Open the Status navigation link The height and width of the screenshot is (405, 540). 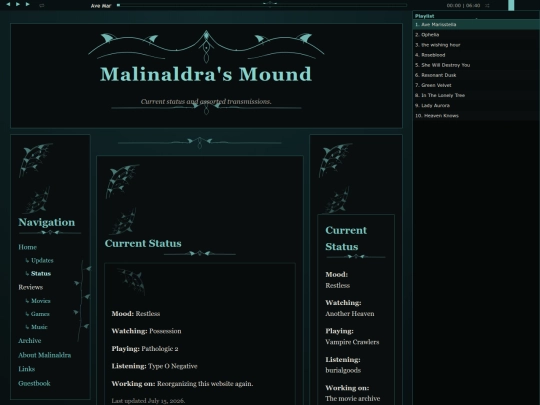(41, 273)
